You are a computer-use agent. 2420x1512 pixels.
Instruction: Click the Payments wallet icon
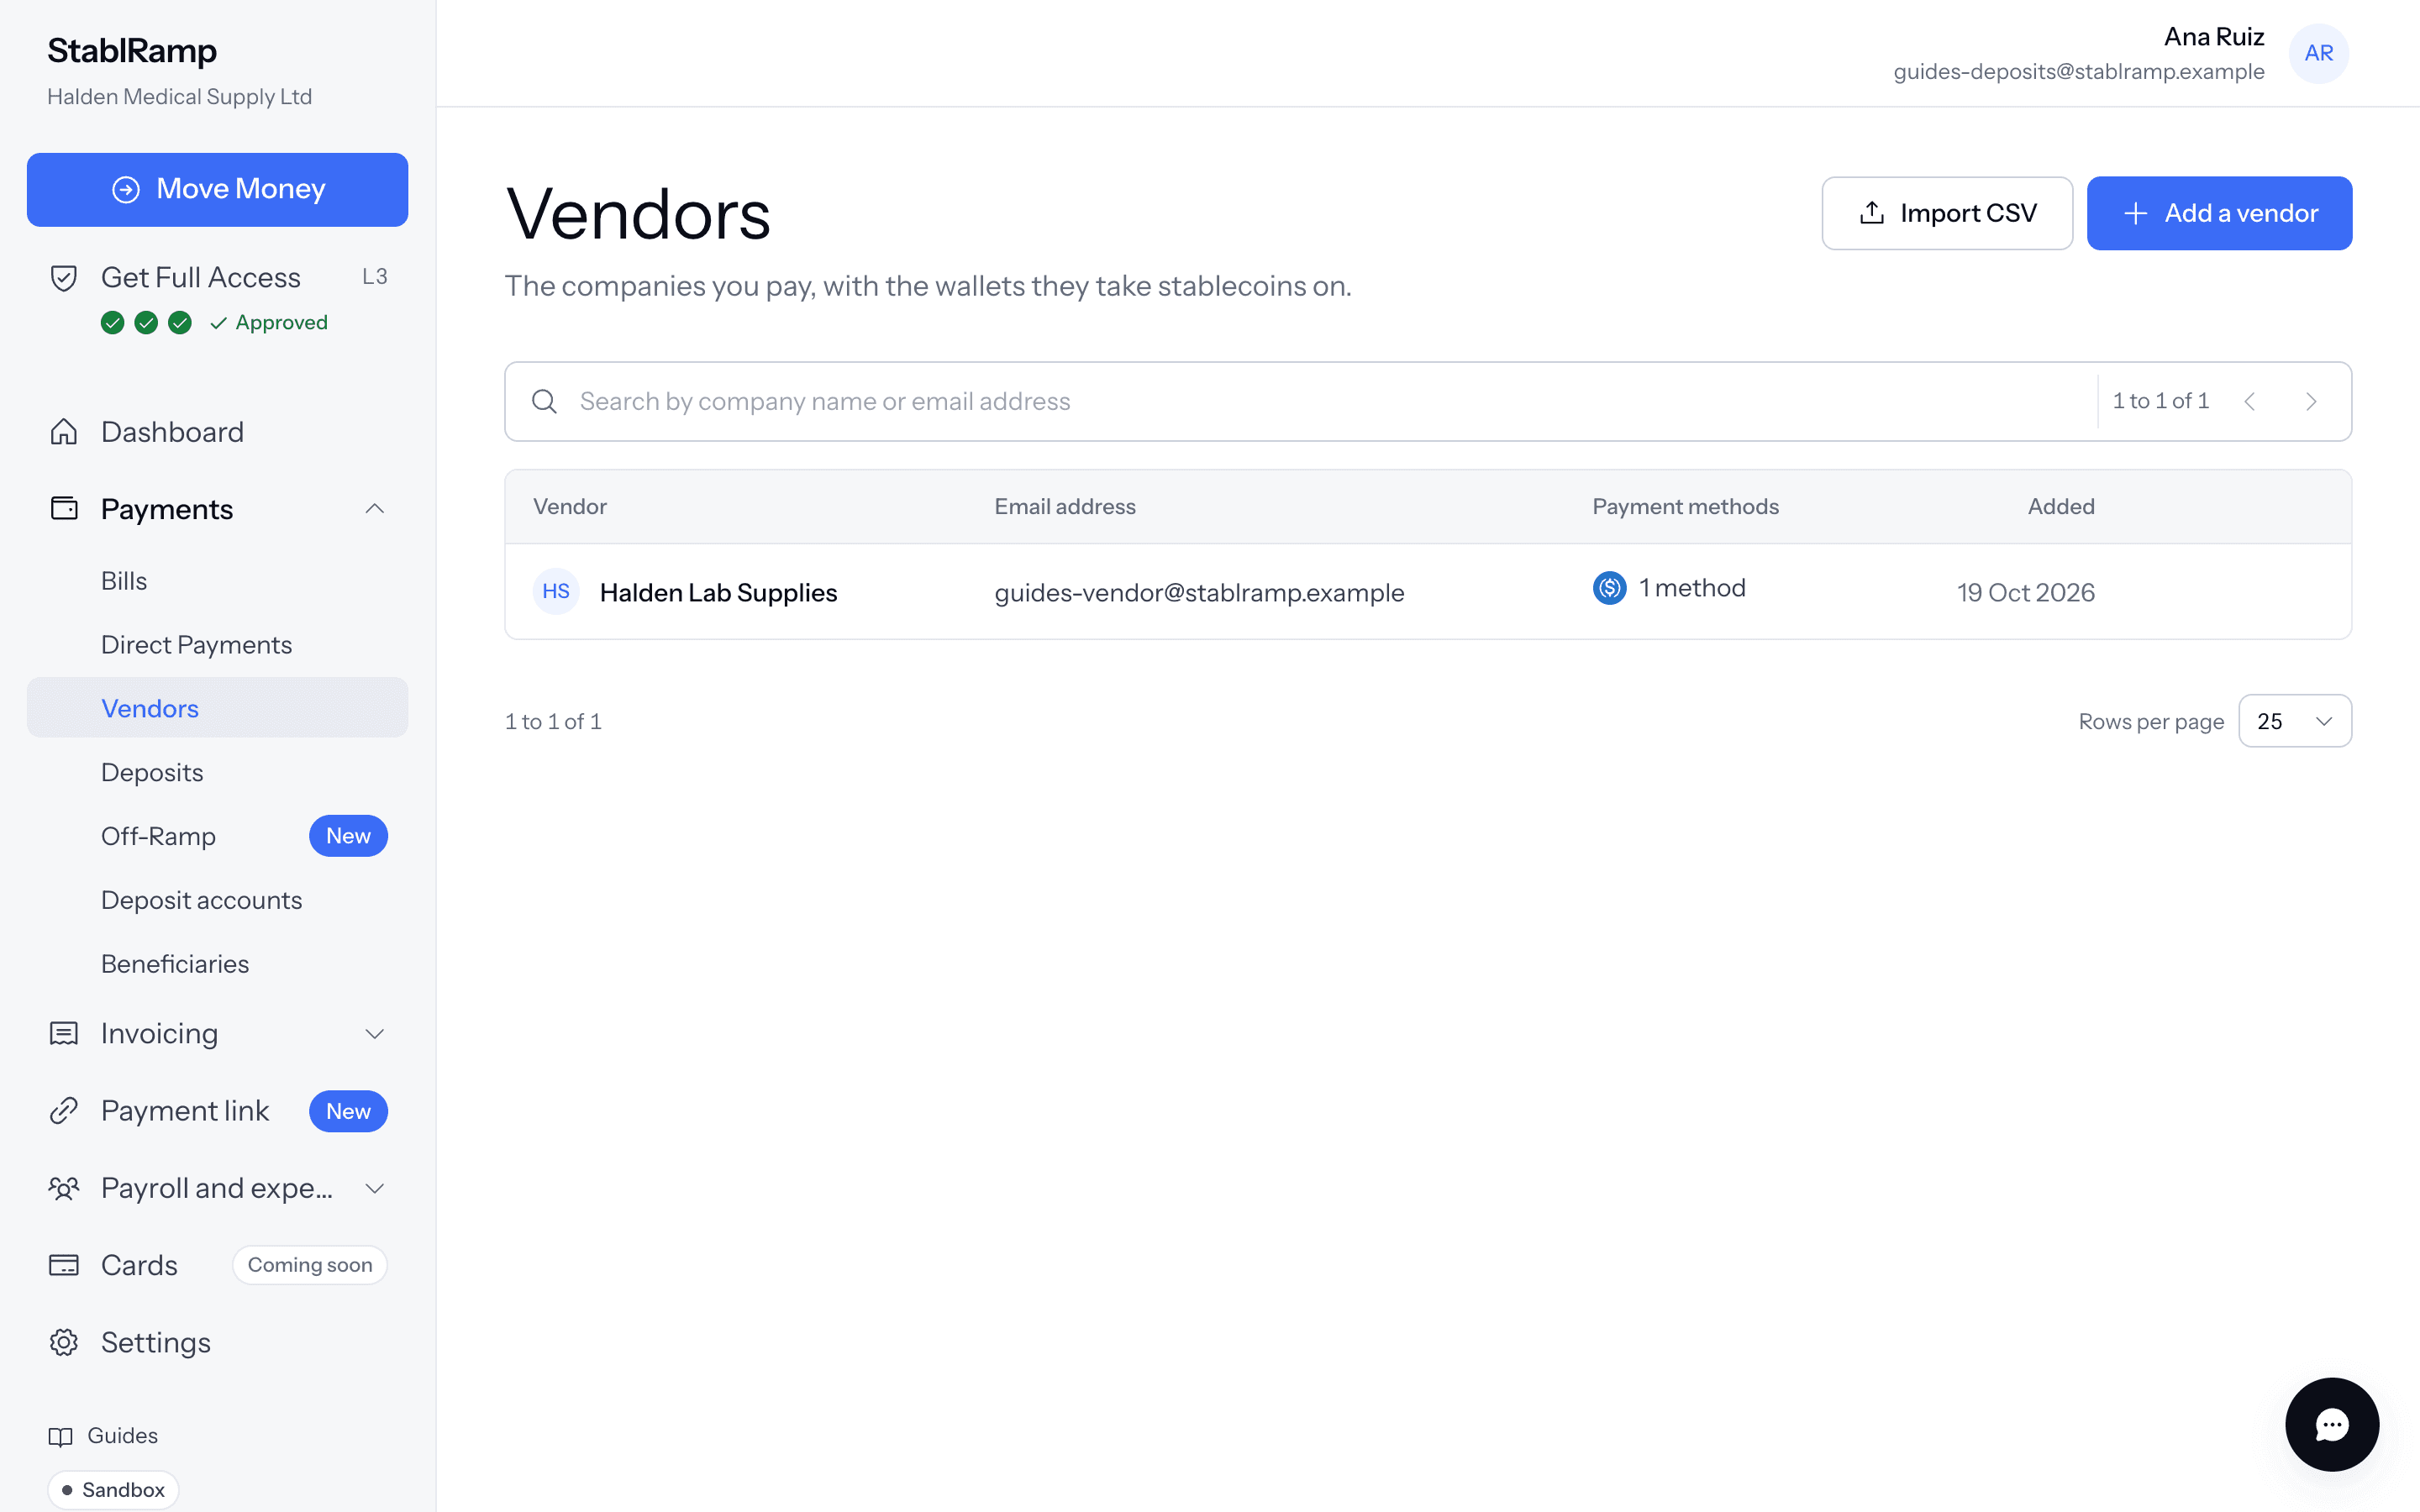click(64, 508)
